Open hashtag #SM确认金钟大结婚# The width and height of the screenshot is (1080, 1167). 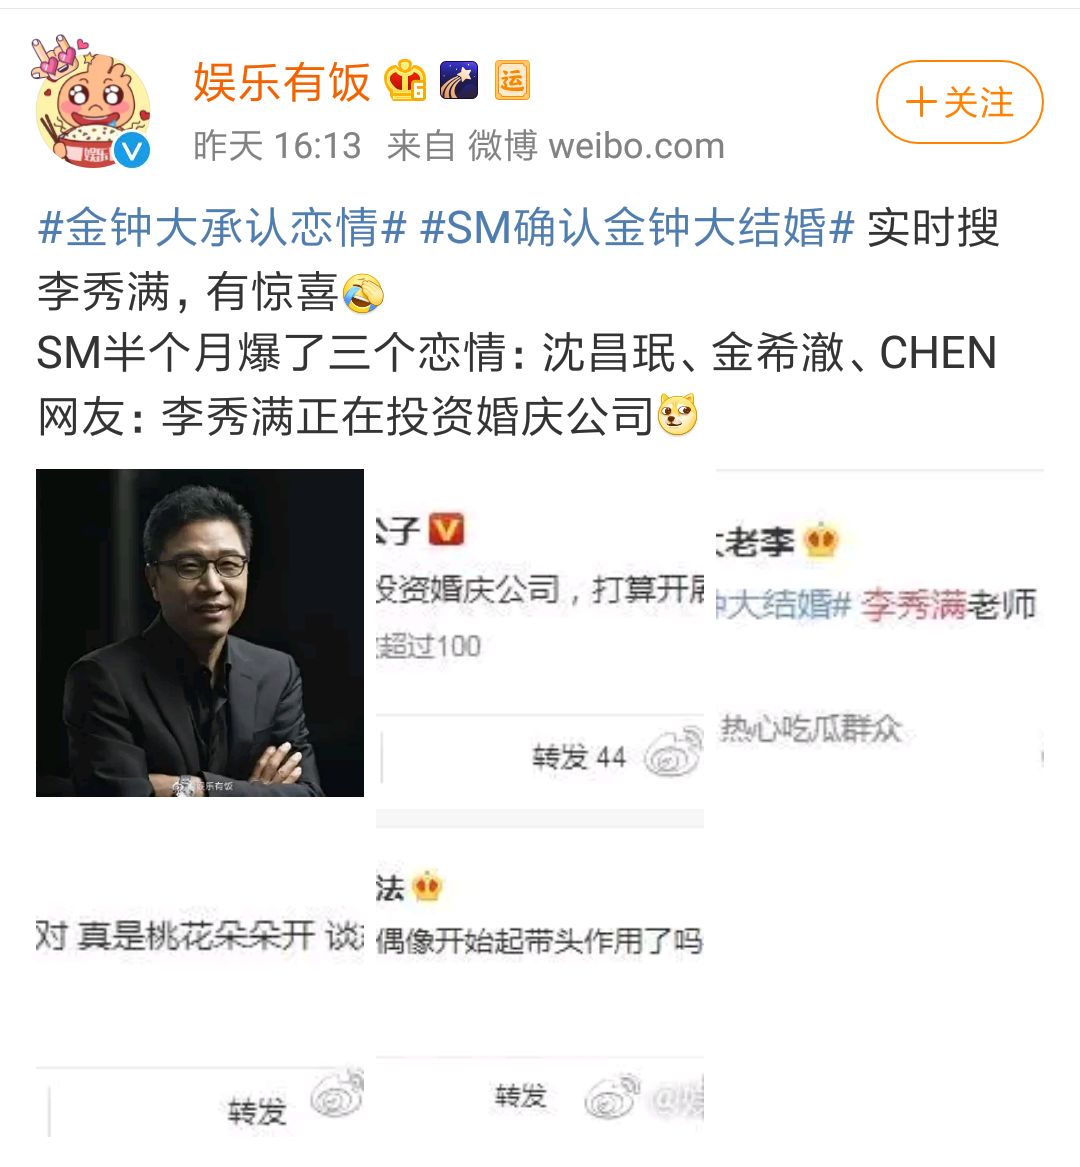pyautogui.click(x=637, y=227)
